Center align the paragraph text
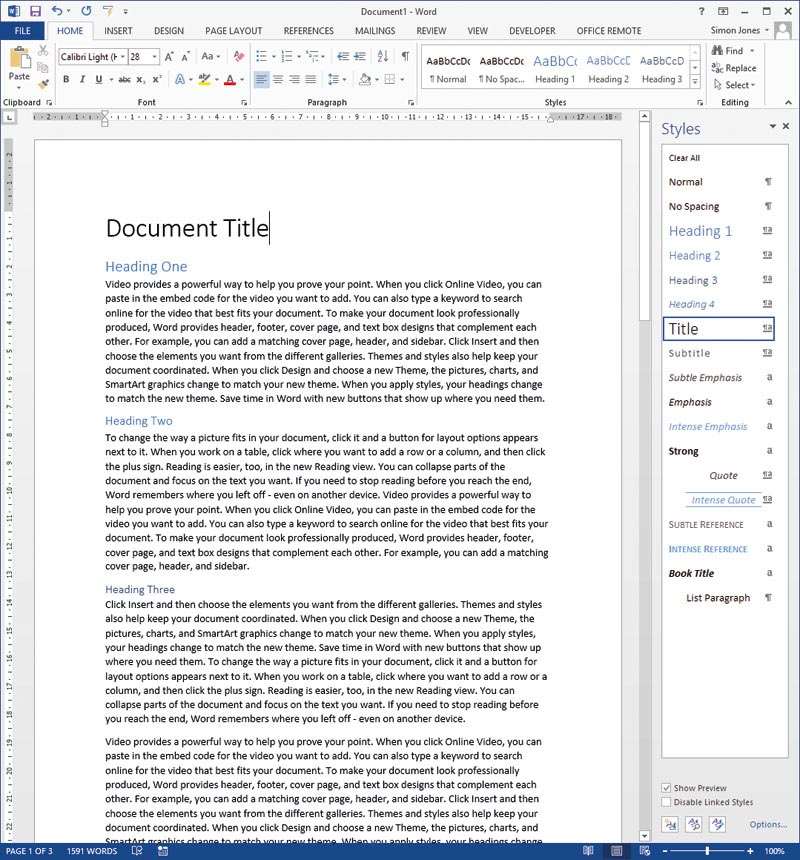Screen dimensions: 800x860 tap(278, 80)
